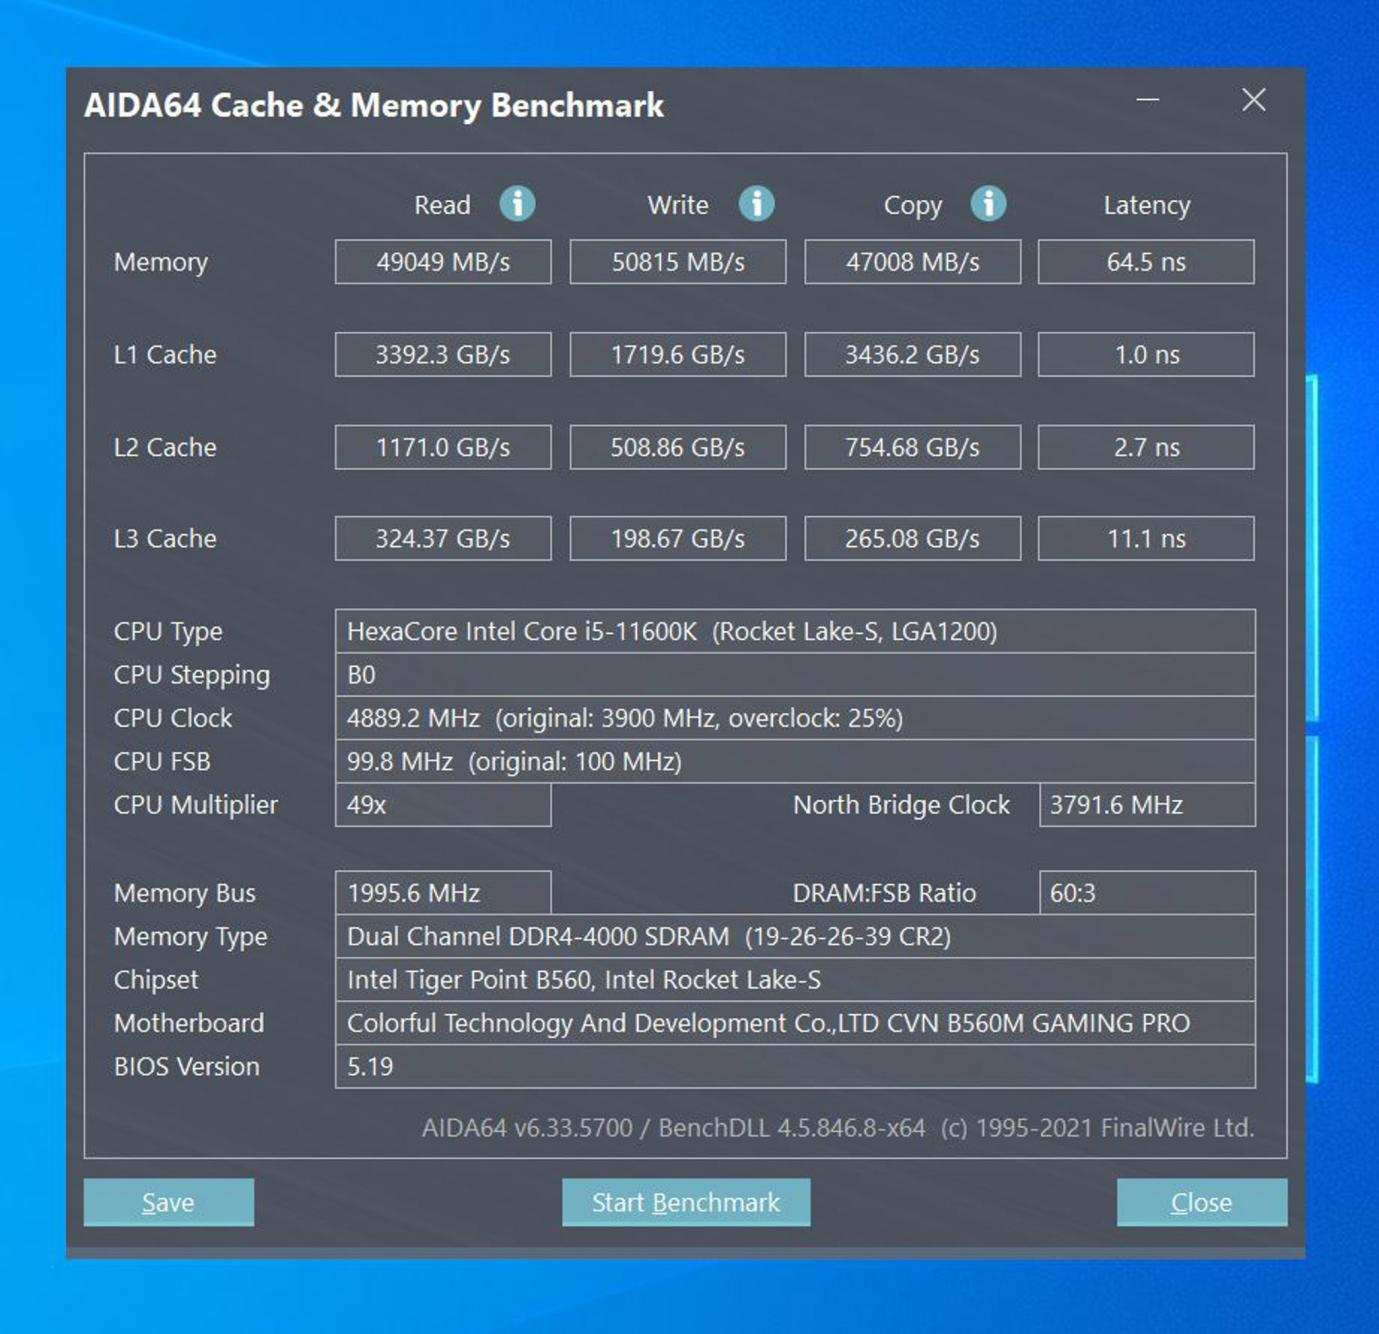Click the L3 Cache Latency 11.1 ns
Screen dimensions: 1379x1334
pos(1146,539)
